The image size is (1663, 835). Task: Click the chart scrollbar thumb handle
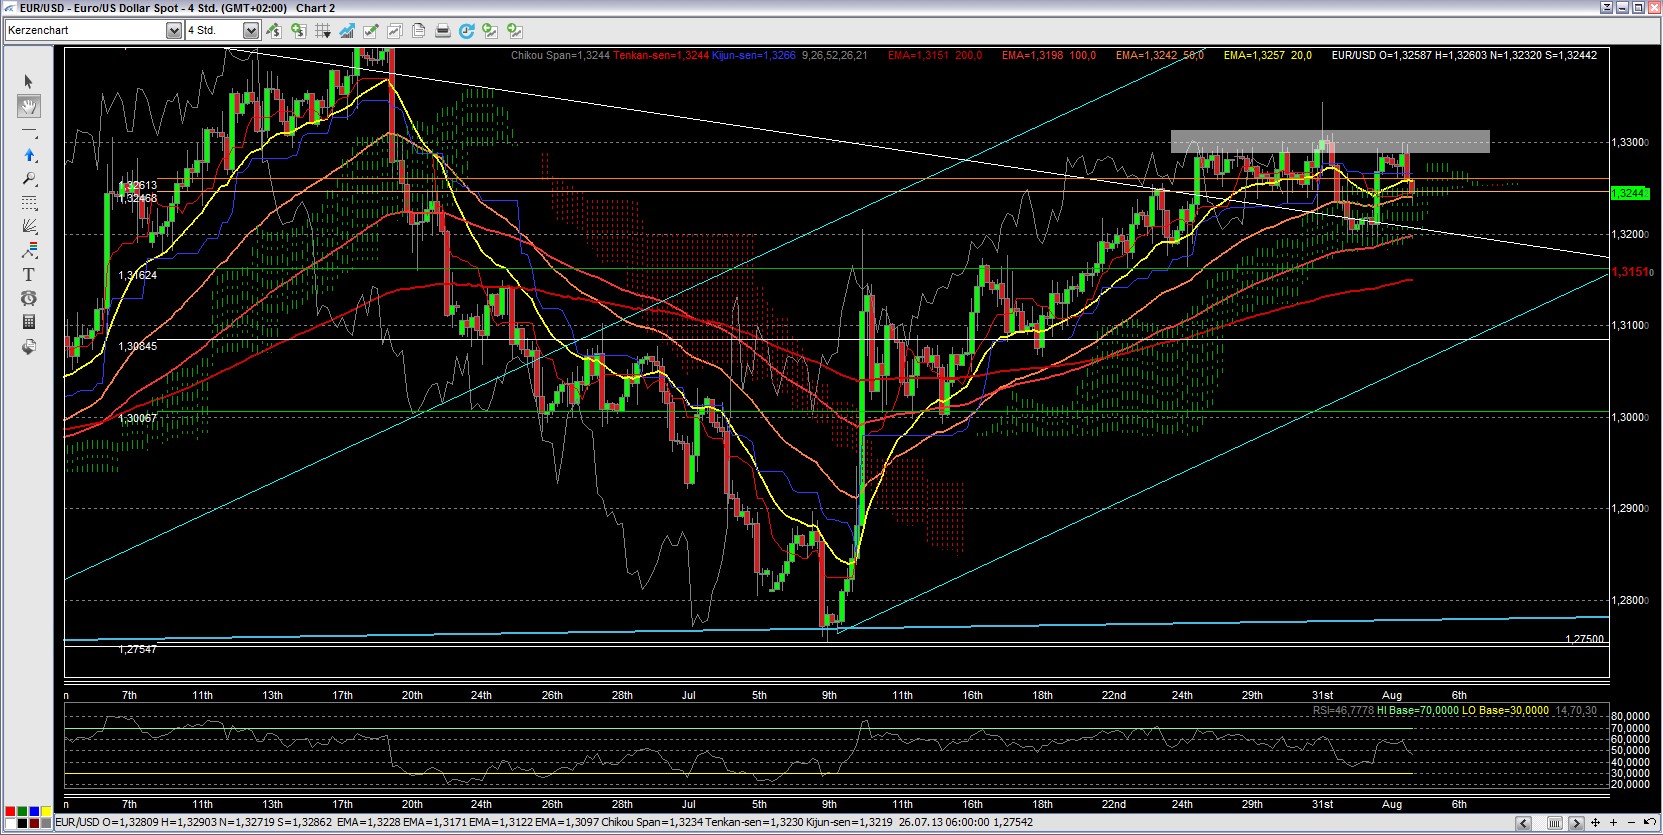point(1554,823)
